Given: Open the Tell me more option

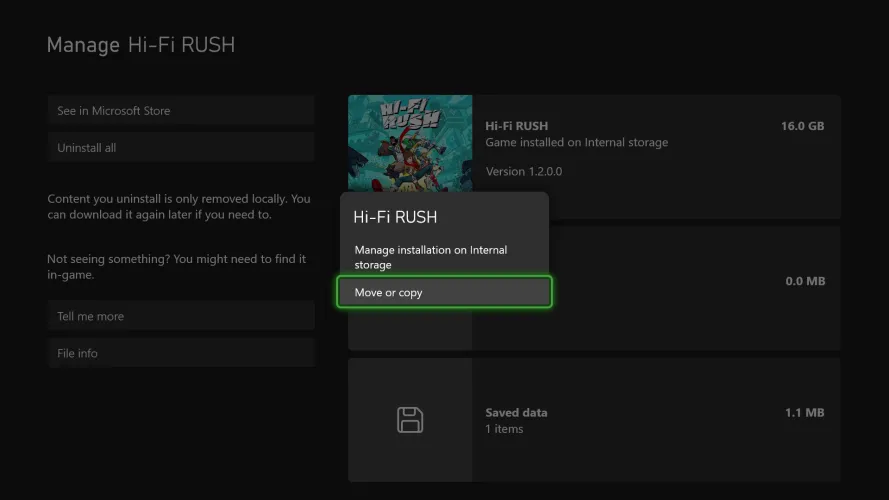Looking at the screenshot, I should coord(180,316).
